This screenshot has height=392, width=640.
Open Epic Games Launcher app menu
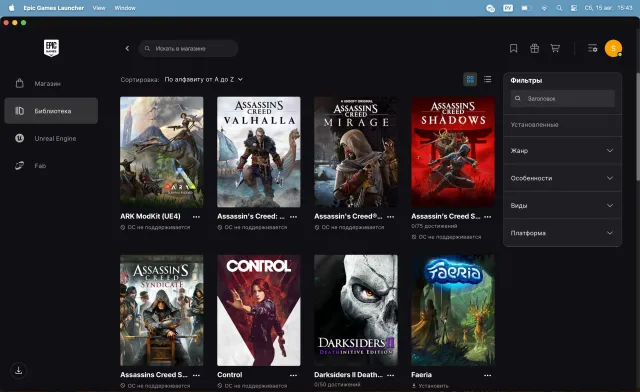(53, 8)
